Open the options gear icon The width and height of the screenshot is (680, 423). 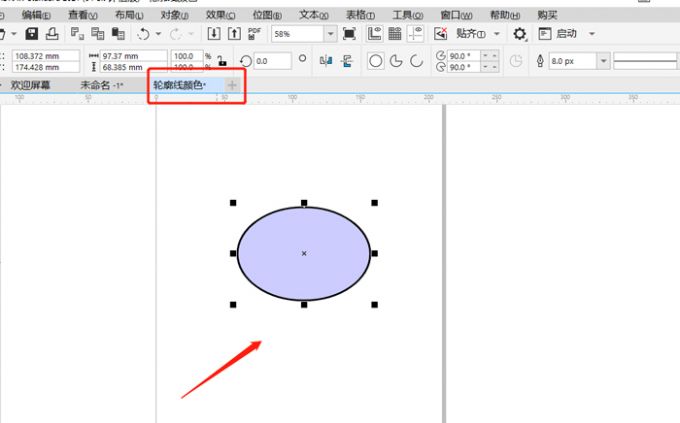[x=520, y=34]
